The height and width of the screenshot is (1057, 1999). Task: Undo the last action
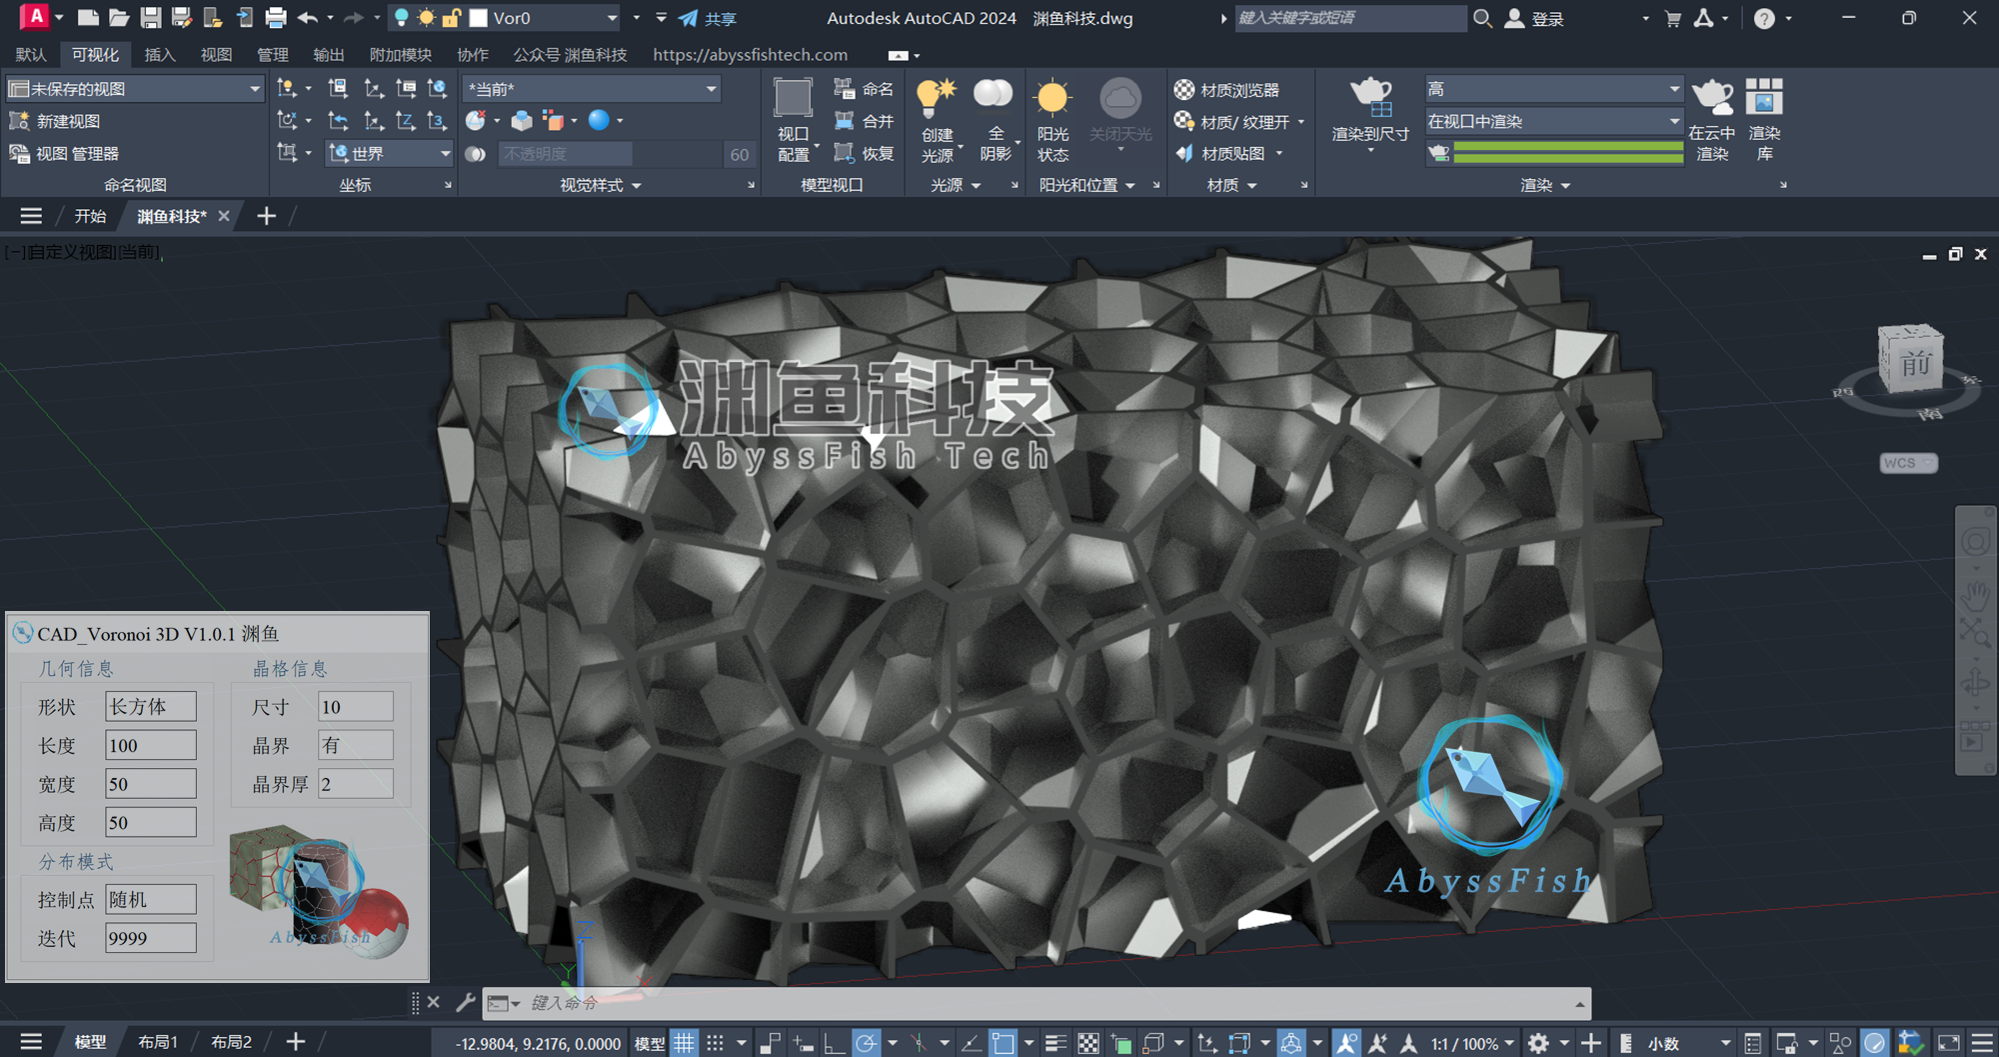(x=307, y=18)
